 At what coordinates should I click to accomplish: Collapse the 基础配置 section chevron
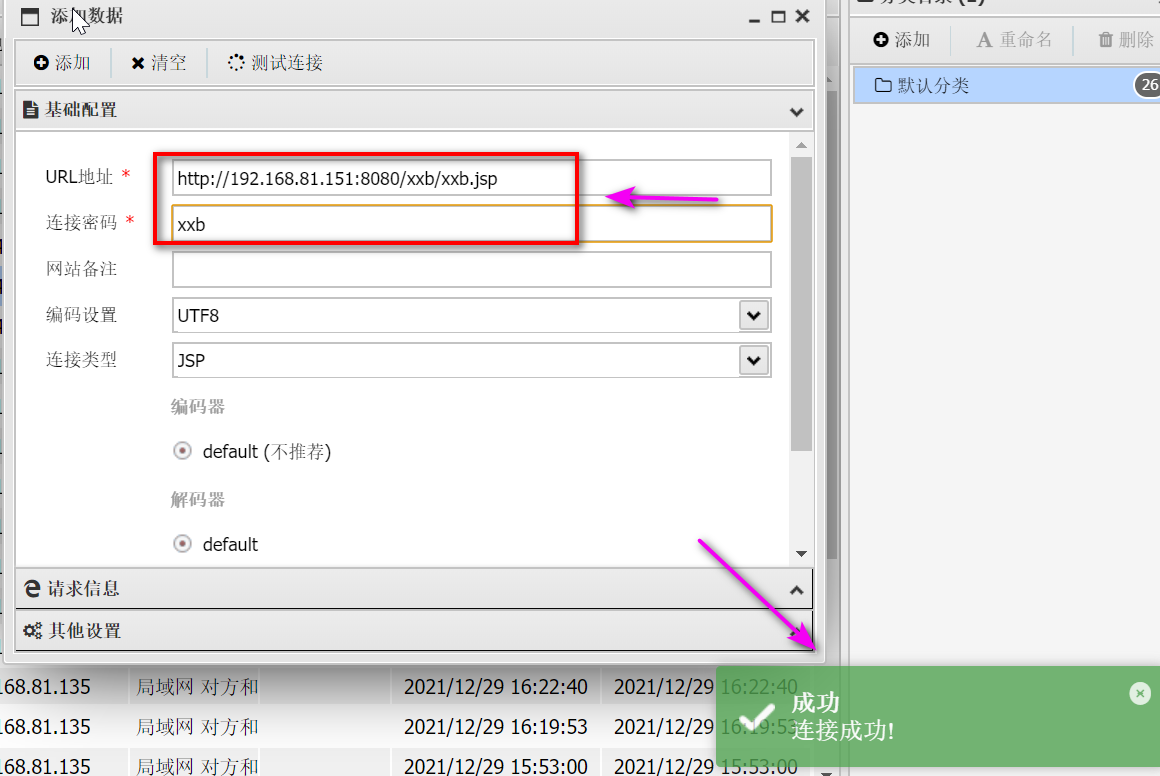[x=796, y=112]
